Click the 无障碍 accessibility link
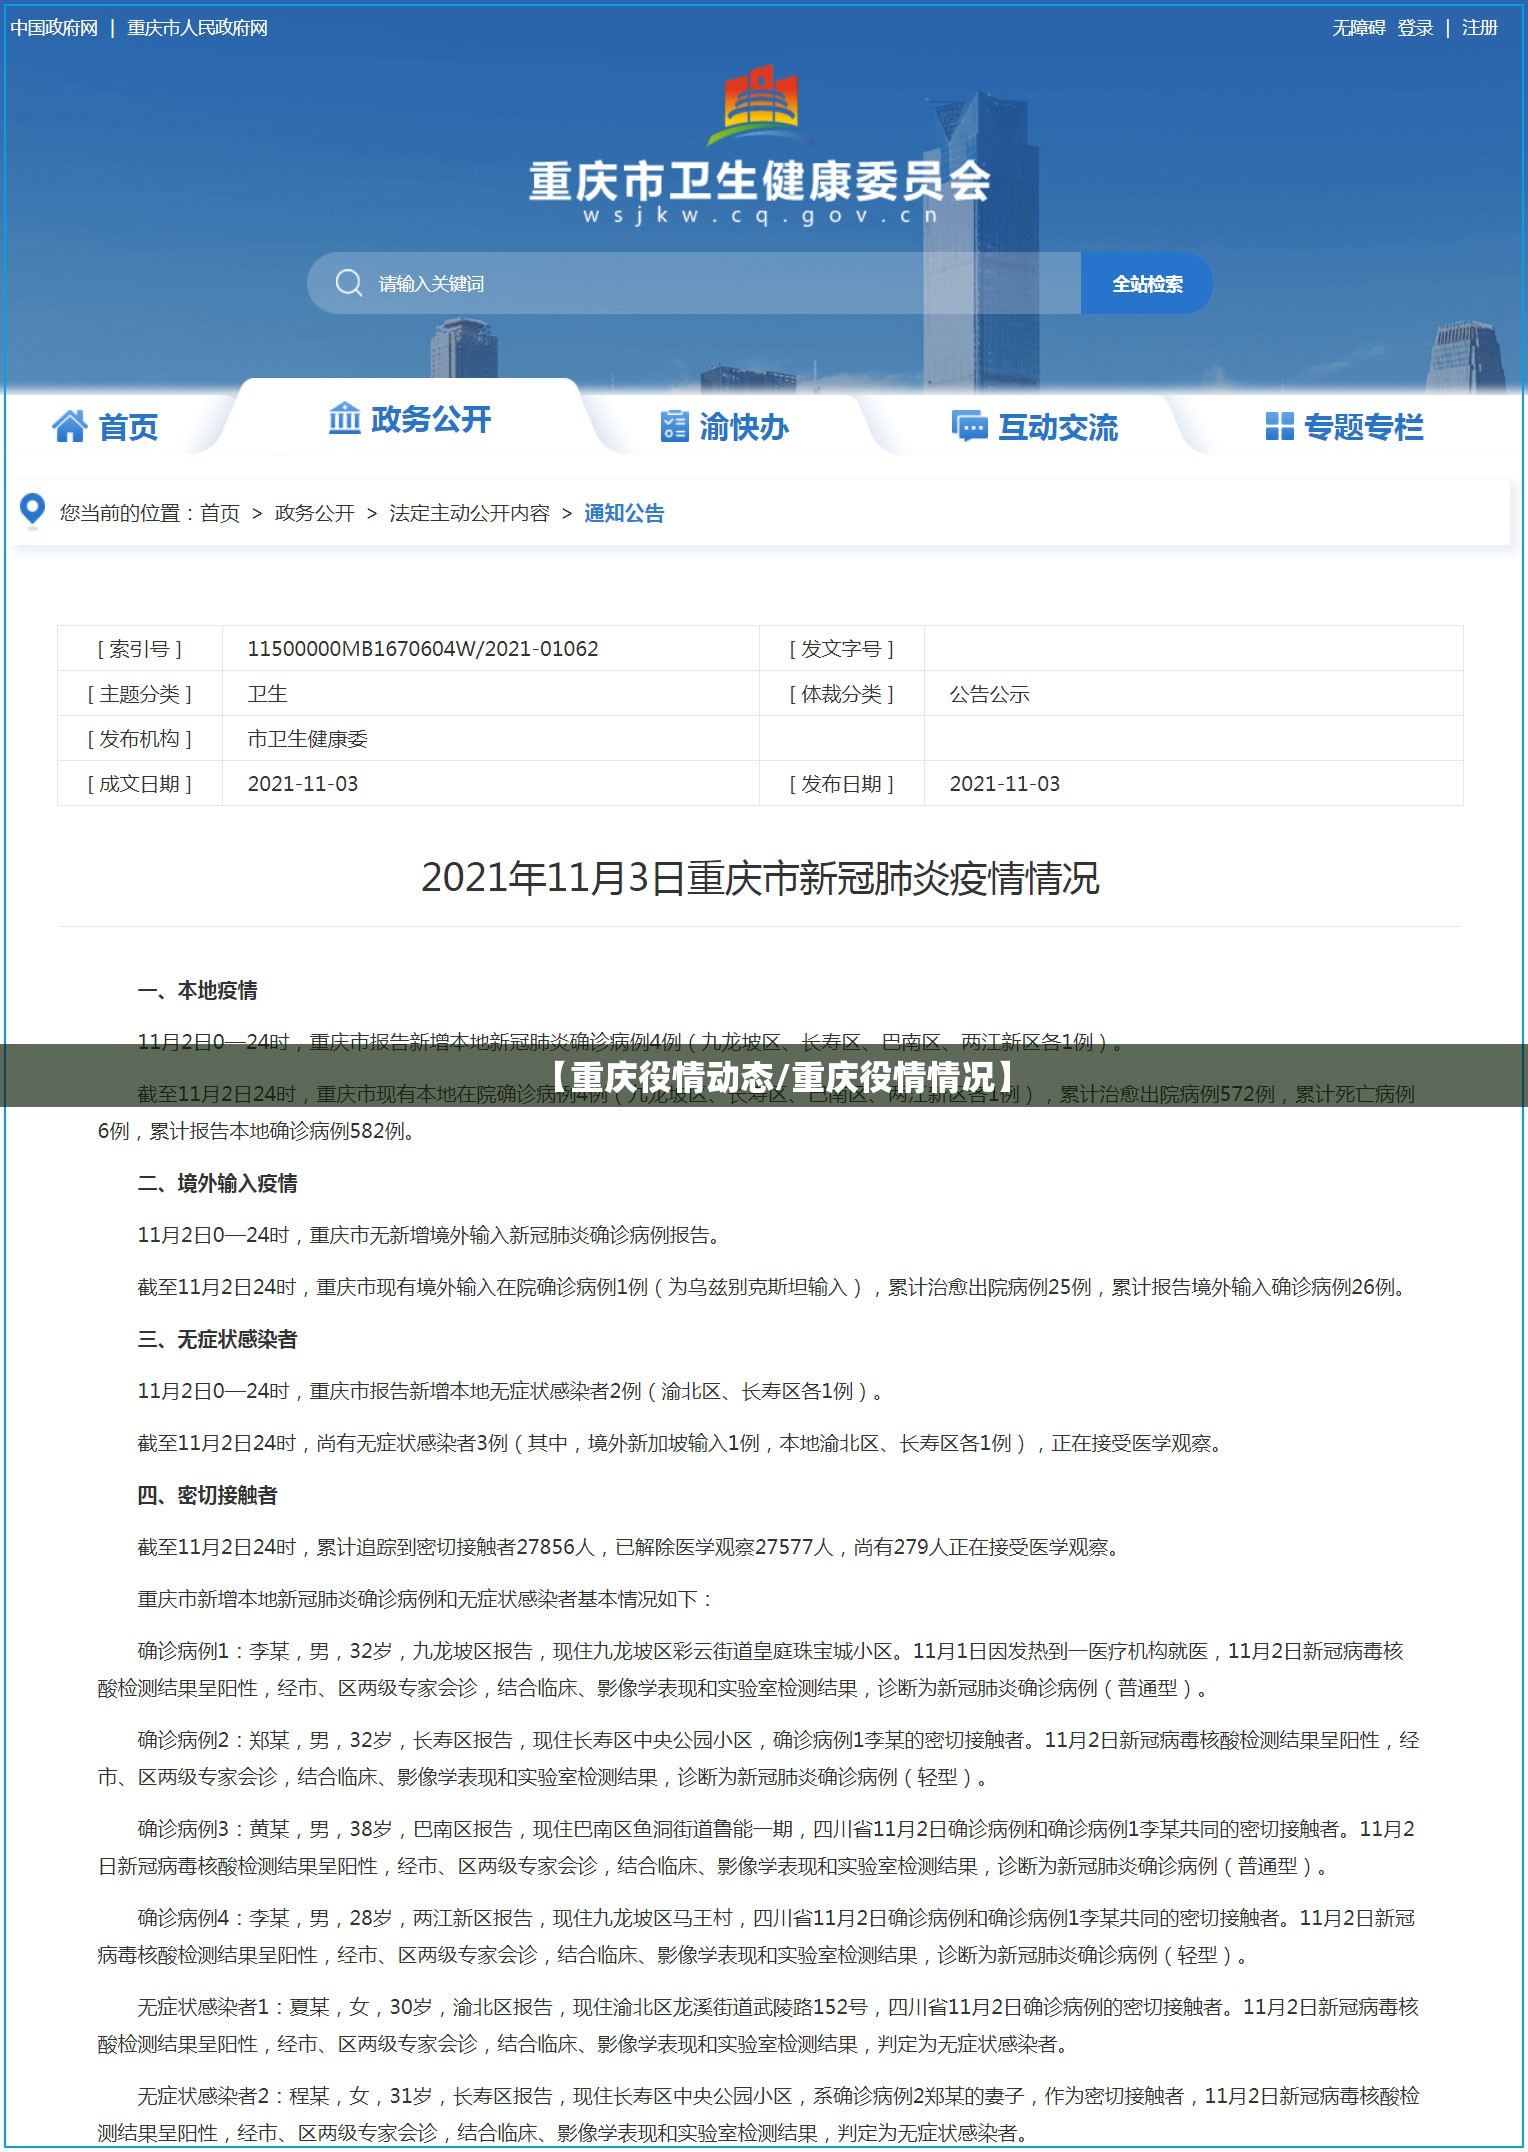This screenshot has height=2152, width=1528. (x=1358, y=28)
